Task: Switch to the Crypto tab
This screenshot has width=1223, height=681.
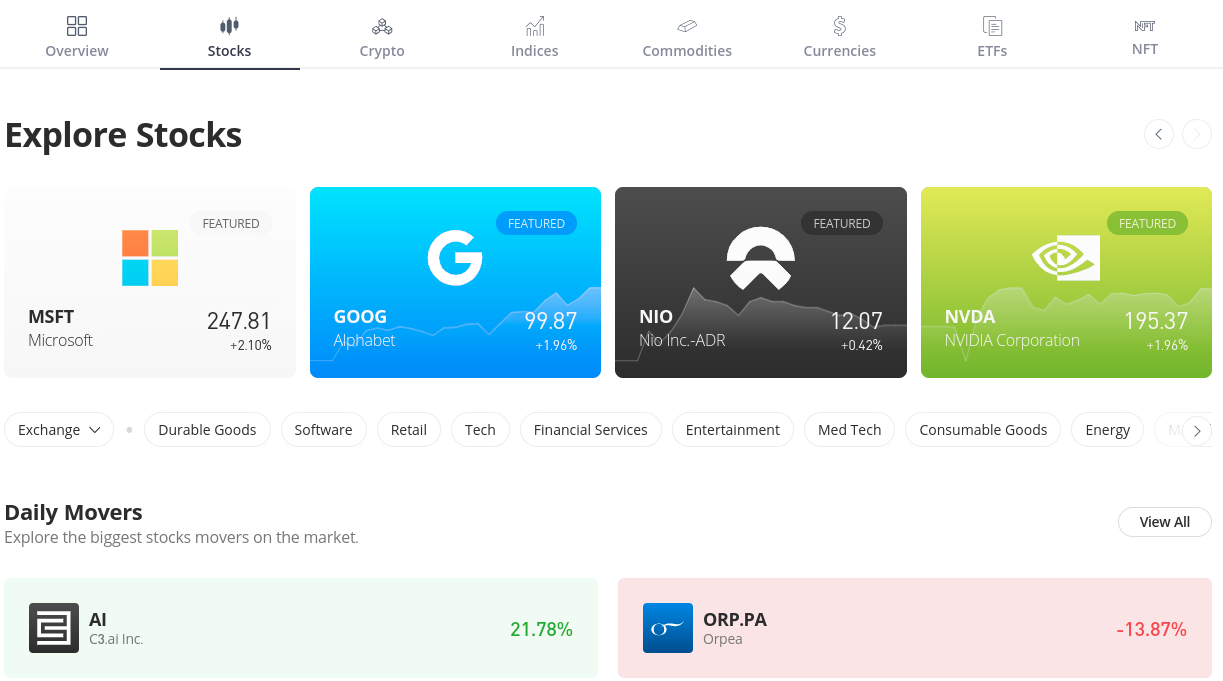Action: pyautogui.click(x=382, y=37)
